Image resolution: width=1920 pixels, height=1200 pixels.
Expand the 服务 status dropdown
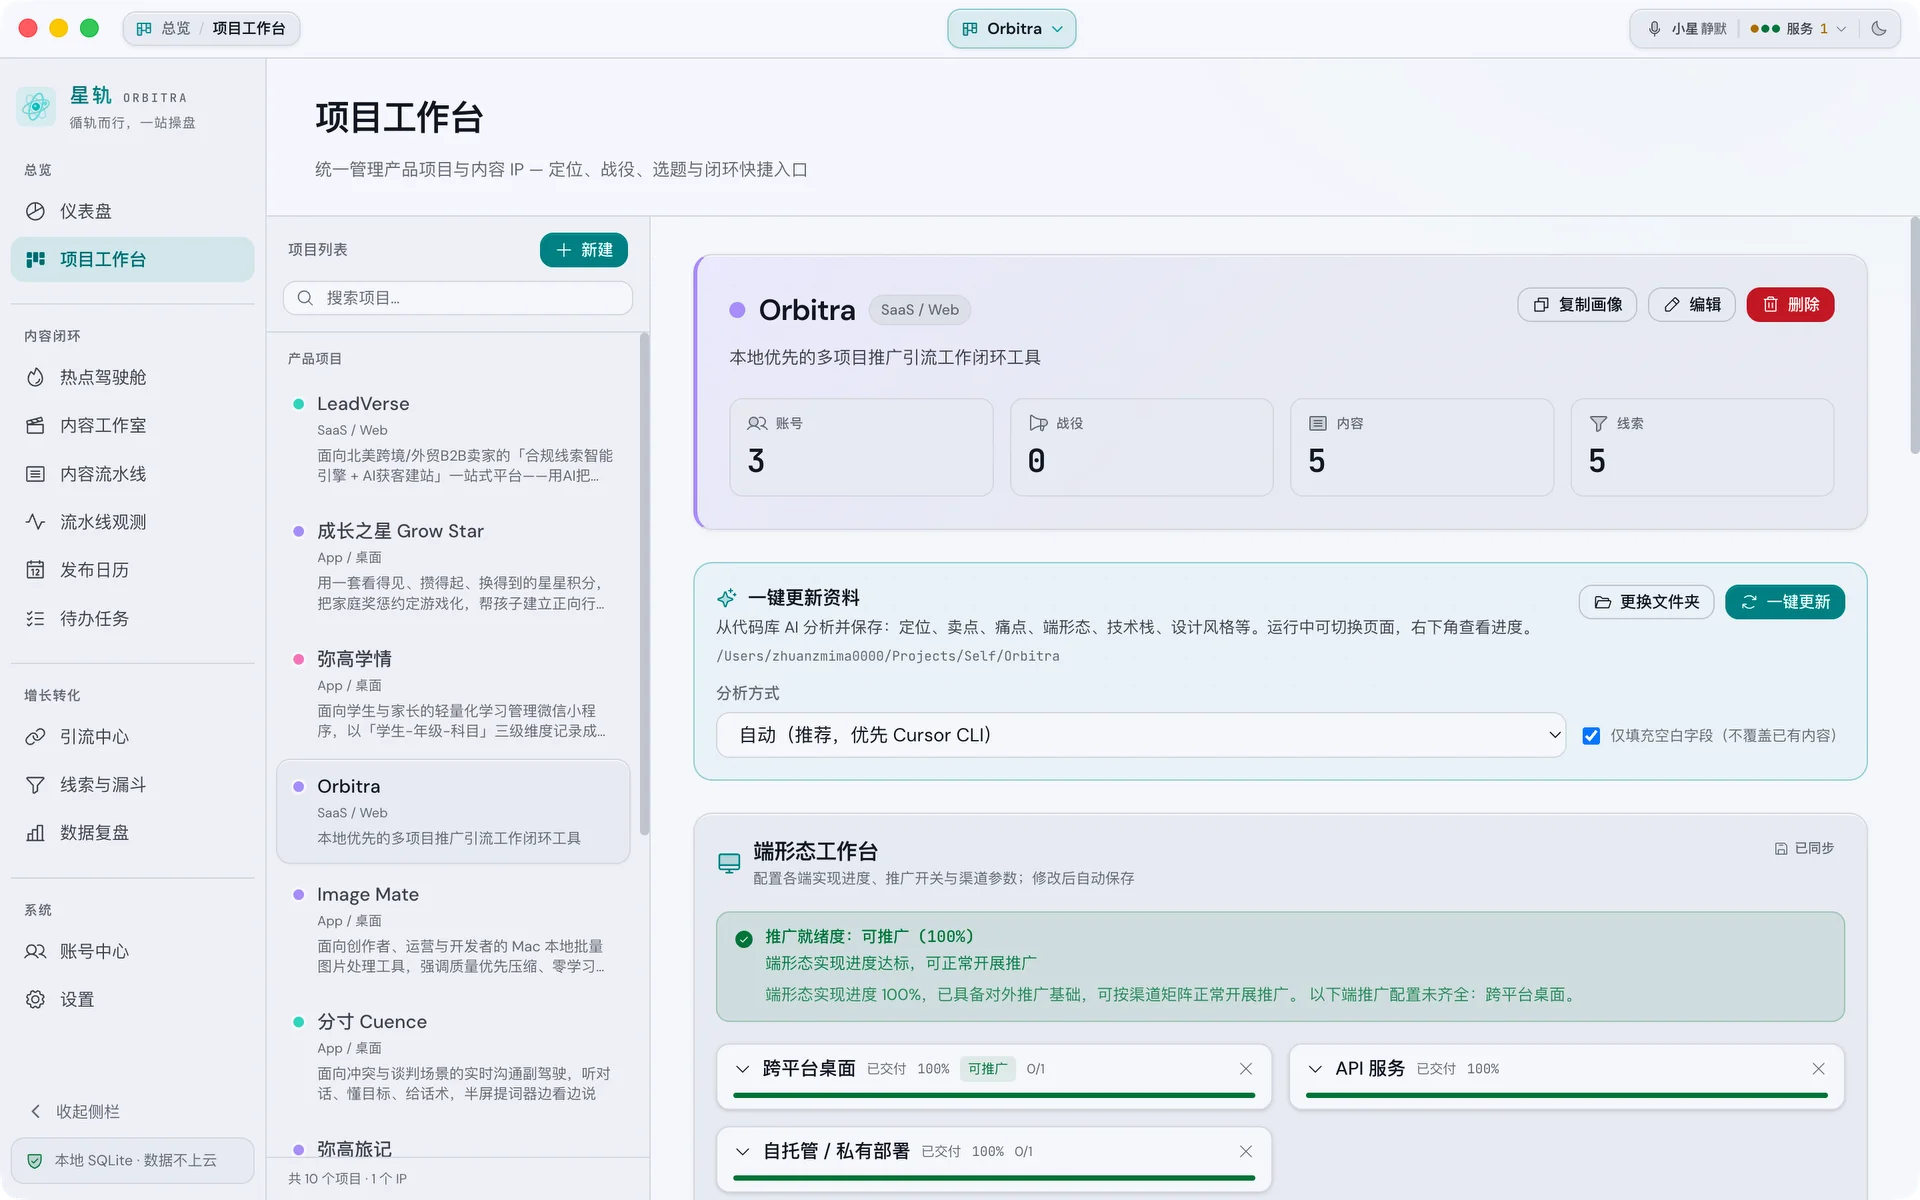point(1798,29)
